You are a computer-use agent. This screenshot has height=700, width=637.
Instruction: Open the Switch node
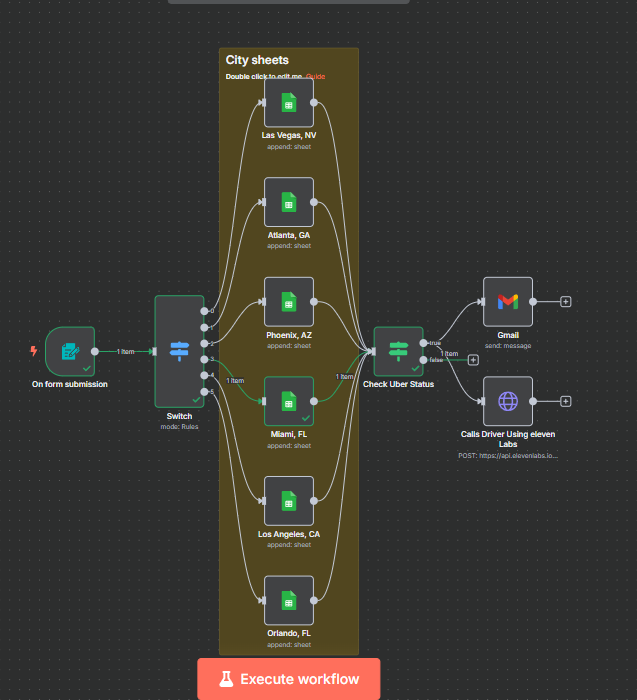coord(179,351)
